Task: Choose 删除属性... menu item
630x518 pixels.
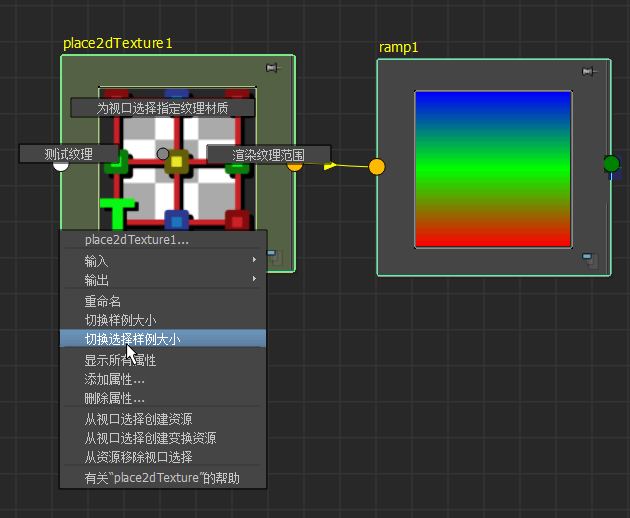Action: 163,398
